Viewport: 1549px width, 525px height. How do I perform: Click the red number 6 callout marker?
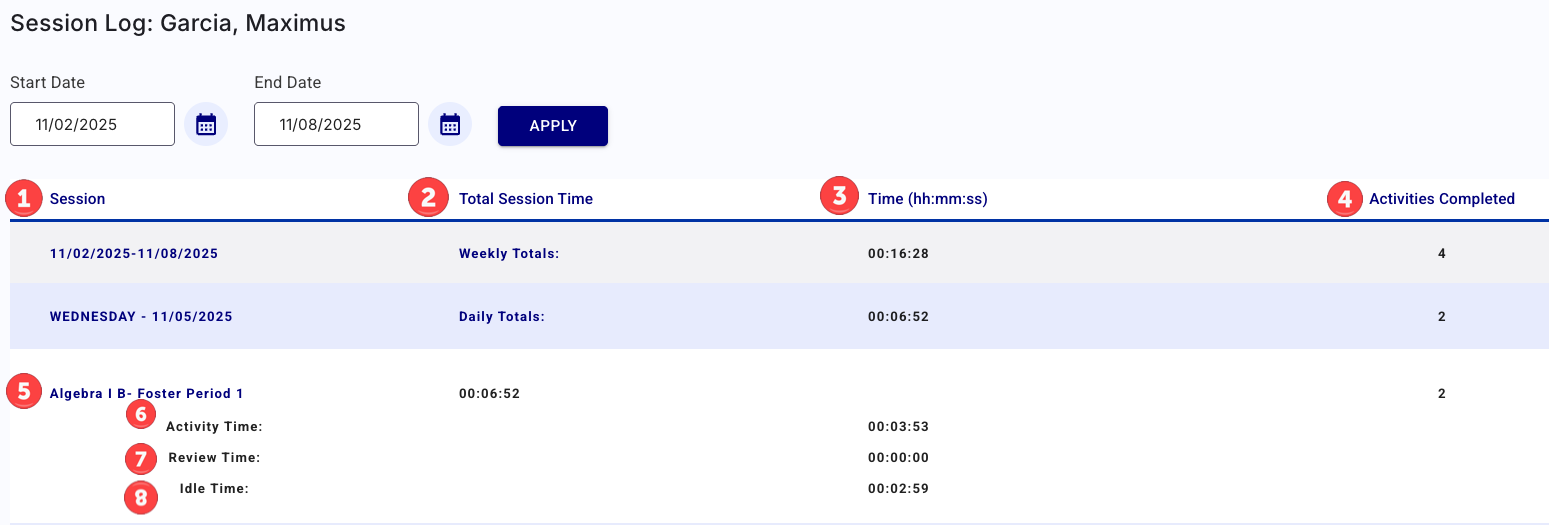[x=142, y=413]
